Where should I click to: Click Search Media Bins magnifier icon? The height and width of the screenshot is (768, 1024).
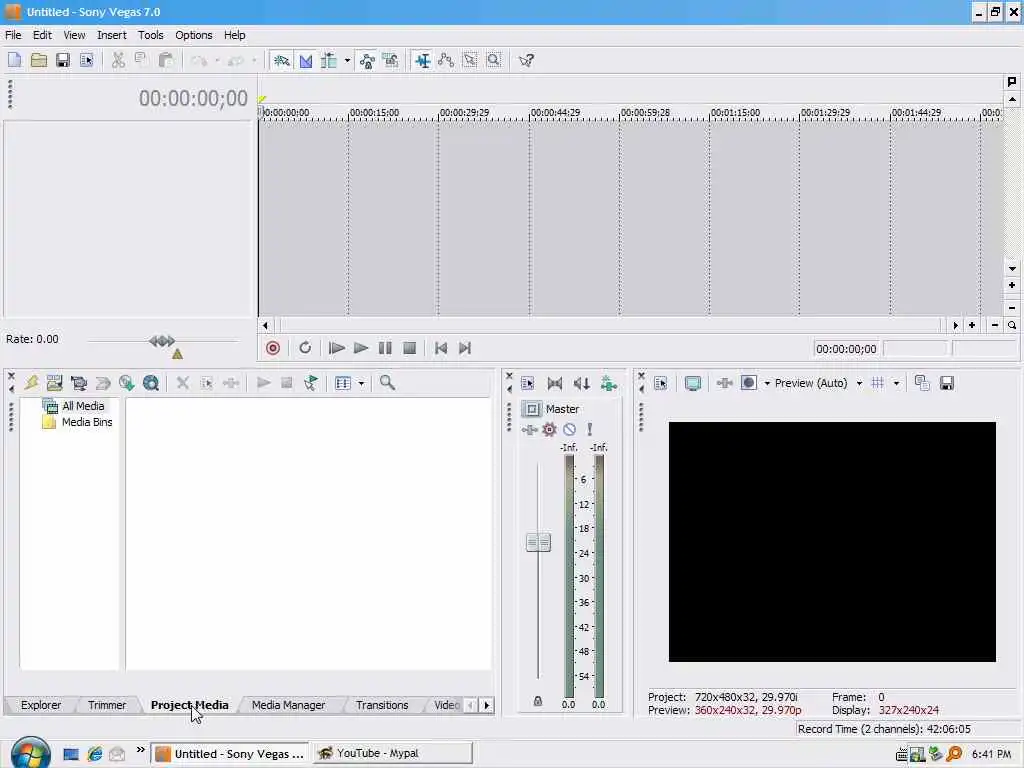point(387,383)
